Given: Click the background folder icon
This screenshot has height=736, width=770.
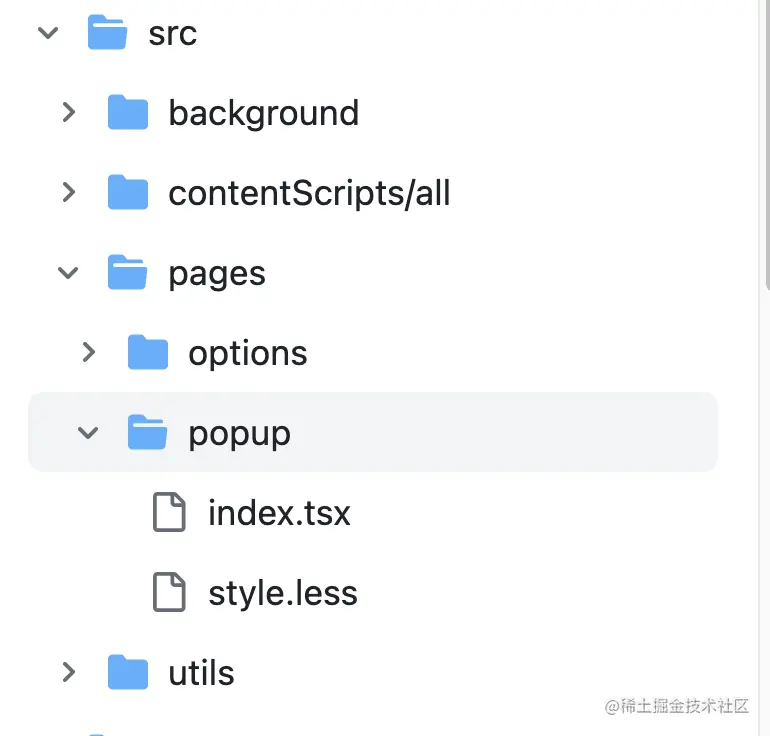Looking at the screenshot, I should pyautogui.click(x=128, y=112).
